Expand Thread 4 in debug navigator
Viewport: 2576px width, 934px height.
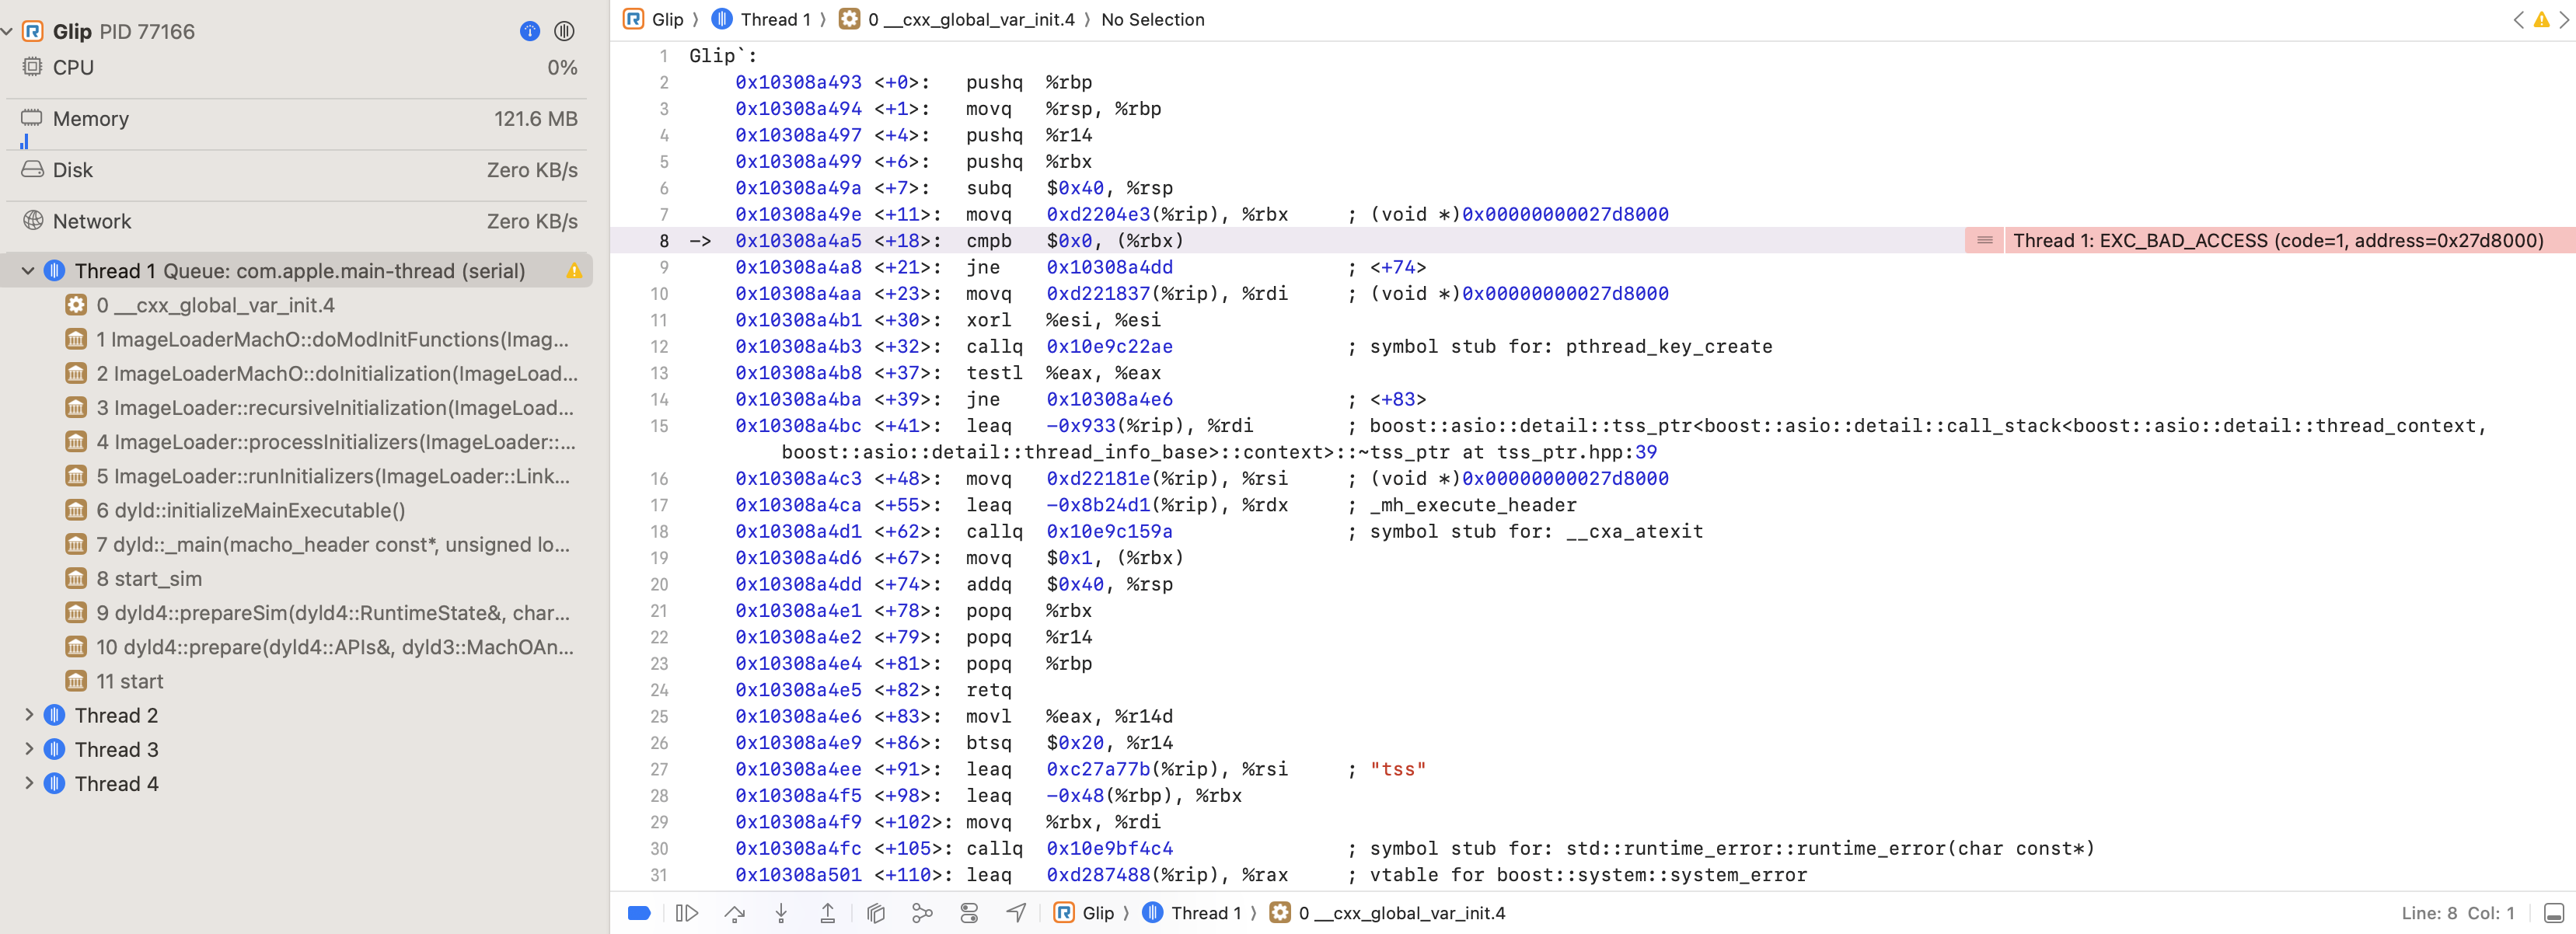pos(29,783)
